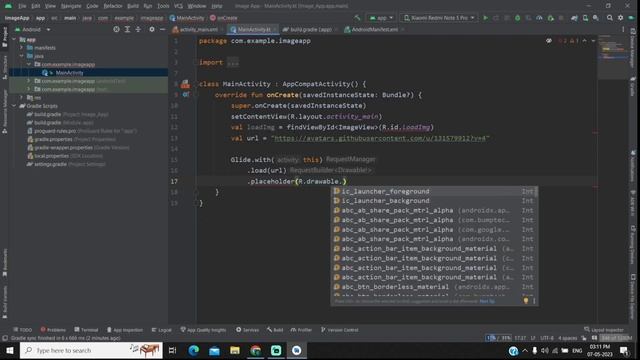
Task: Toggle Profiler tool window
Action: point(301,330)
